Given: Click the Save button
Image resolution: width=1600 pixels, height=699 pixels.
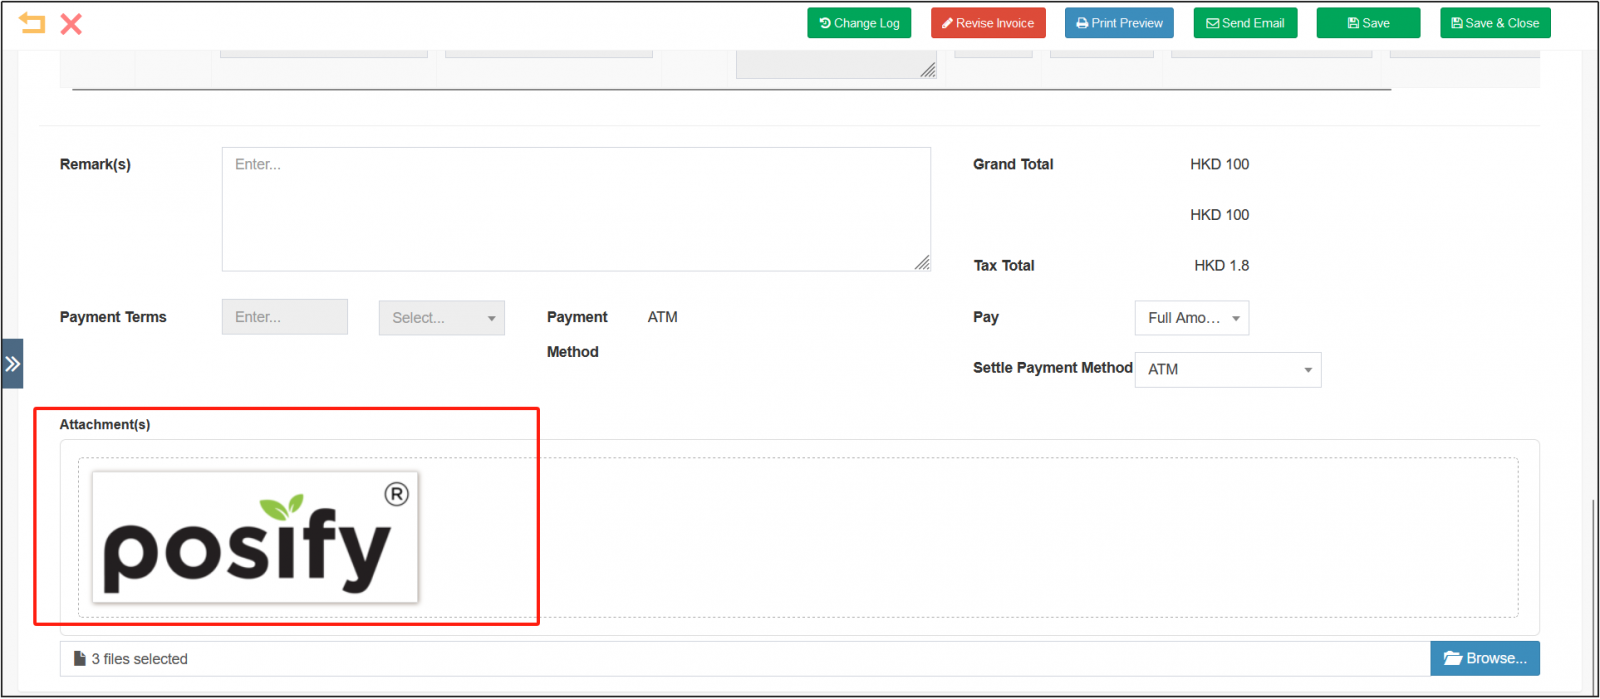Looking at the screenshot, I should [1368, 23].
